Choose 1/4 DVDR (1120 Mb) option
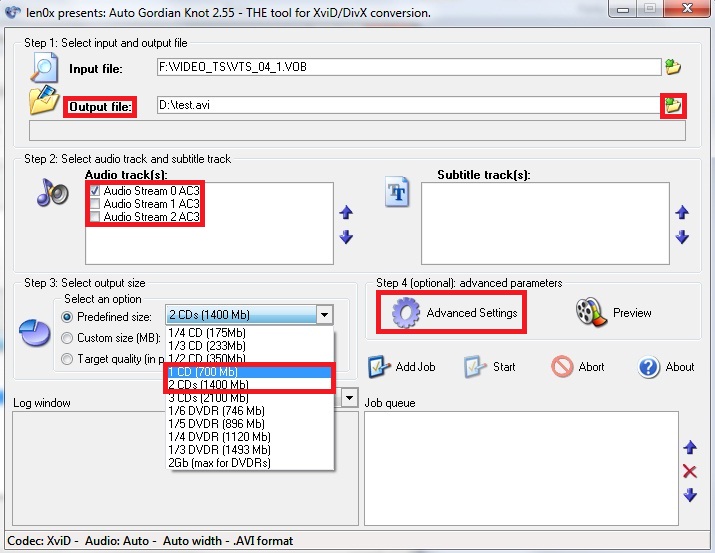This screenshot has height=553, width=715. [250, 437]
